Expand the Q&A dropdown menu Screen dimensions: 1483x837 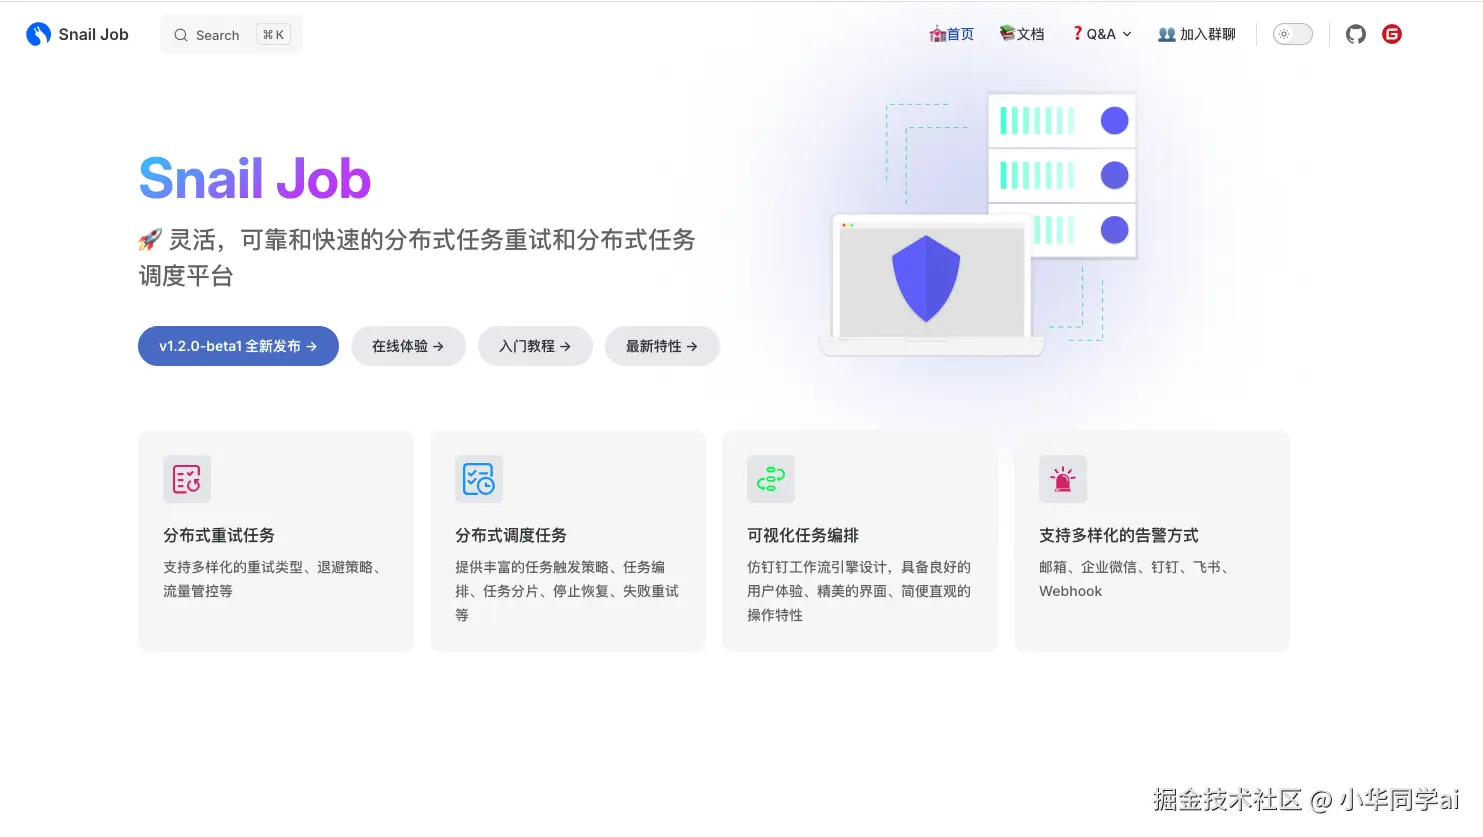point(1101,34)
